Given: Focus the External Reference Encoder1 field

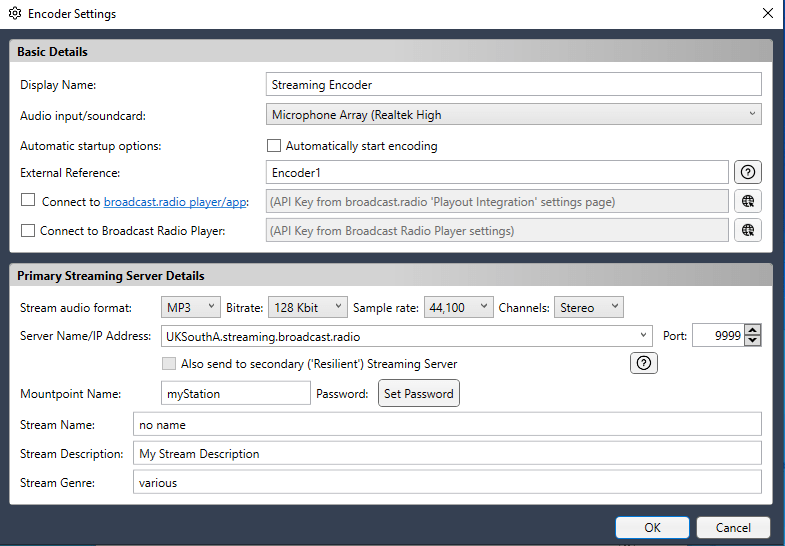Looking at the screenshot, I should pyautogui.click(x=497, y=172).
